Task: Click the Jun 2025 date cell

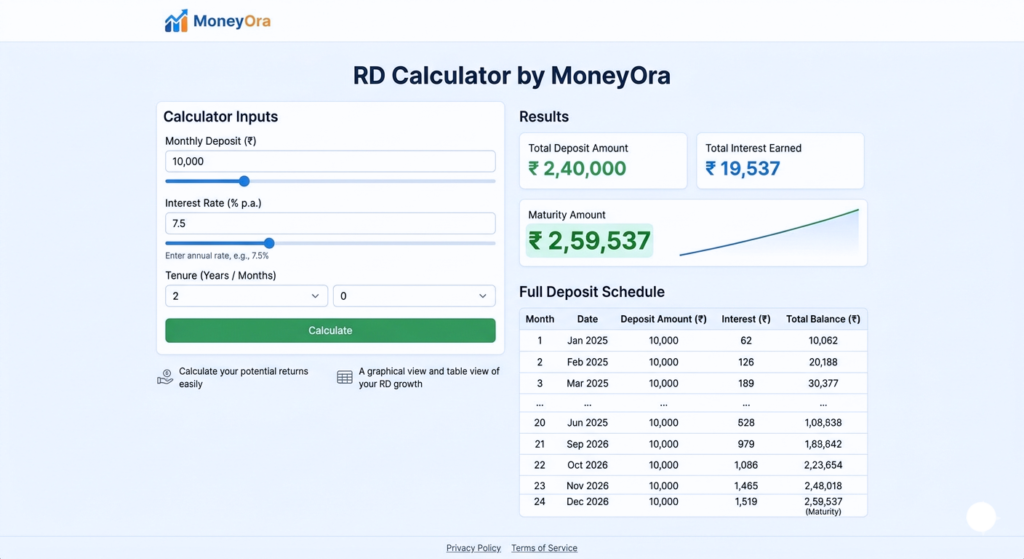Action: 587,423
